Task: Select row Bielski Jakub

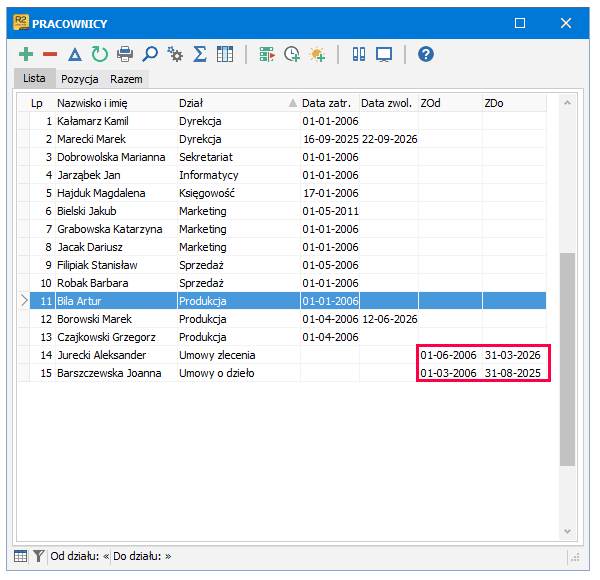Action: [x=282, y=211]
